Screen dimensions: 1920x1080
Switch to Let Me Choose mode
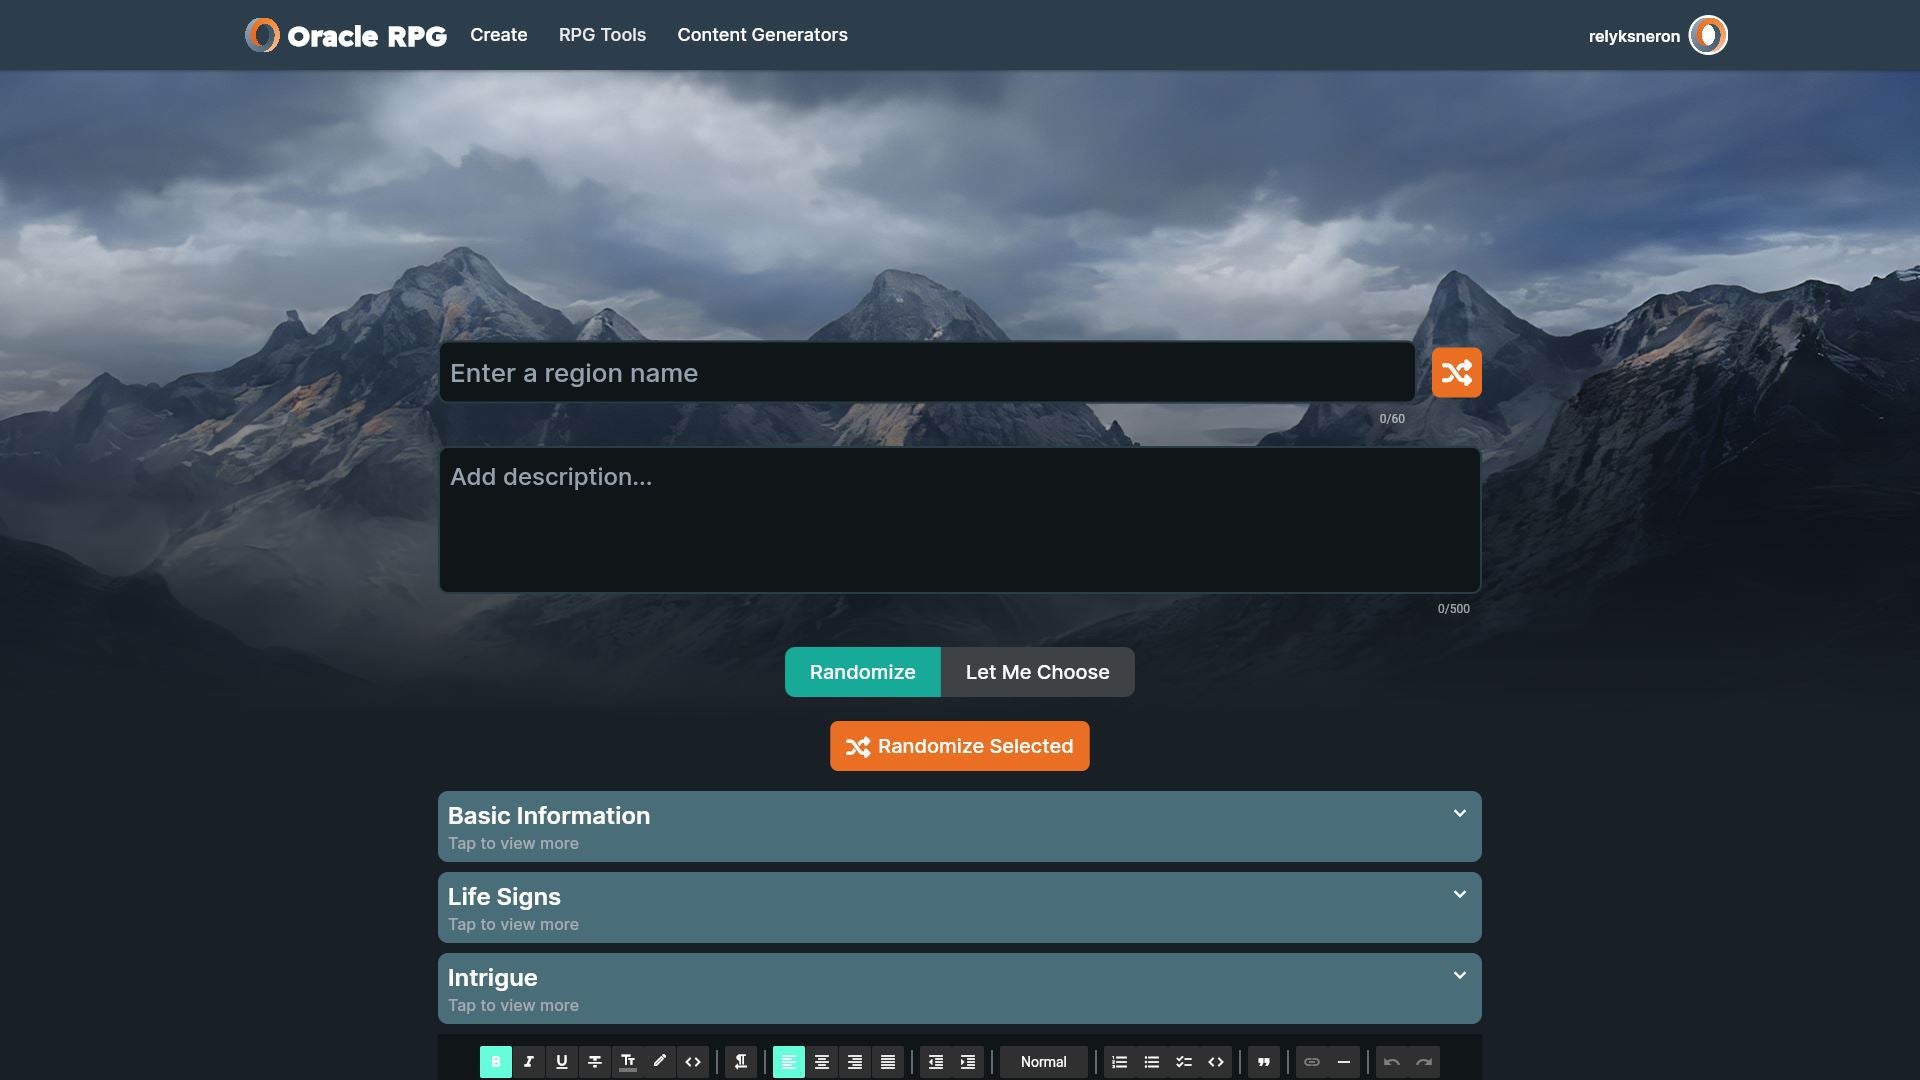1037,672
